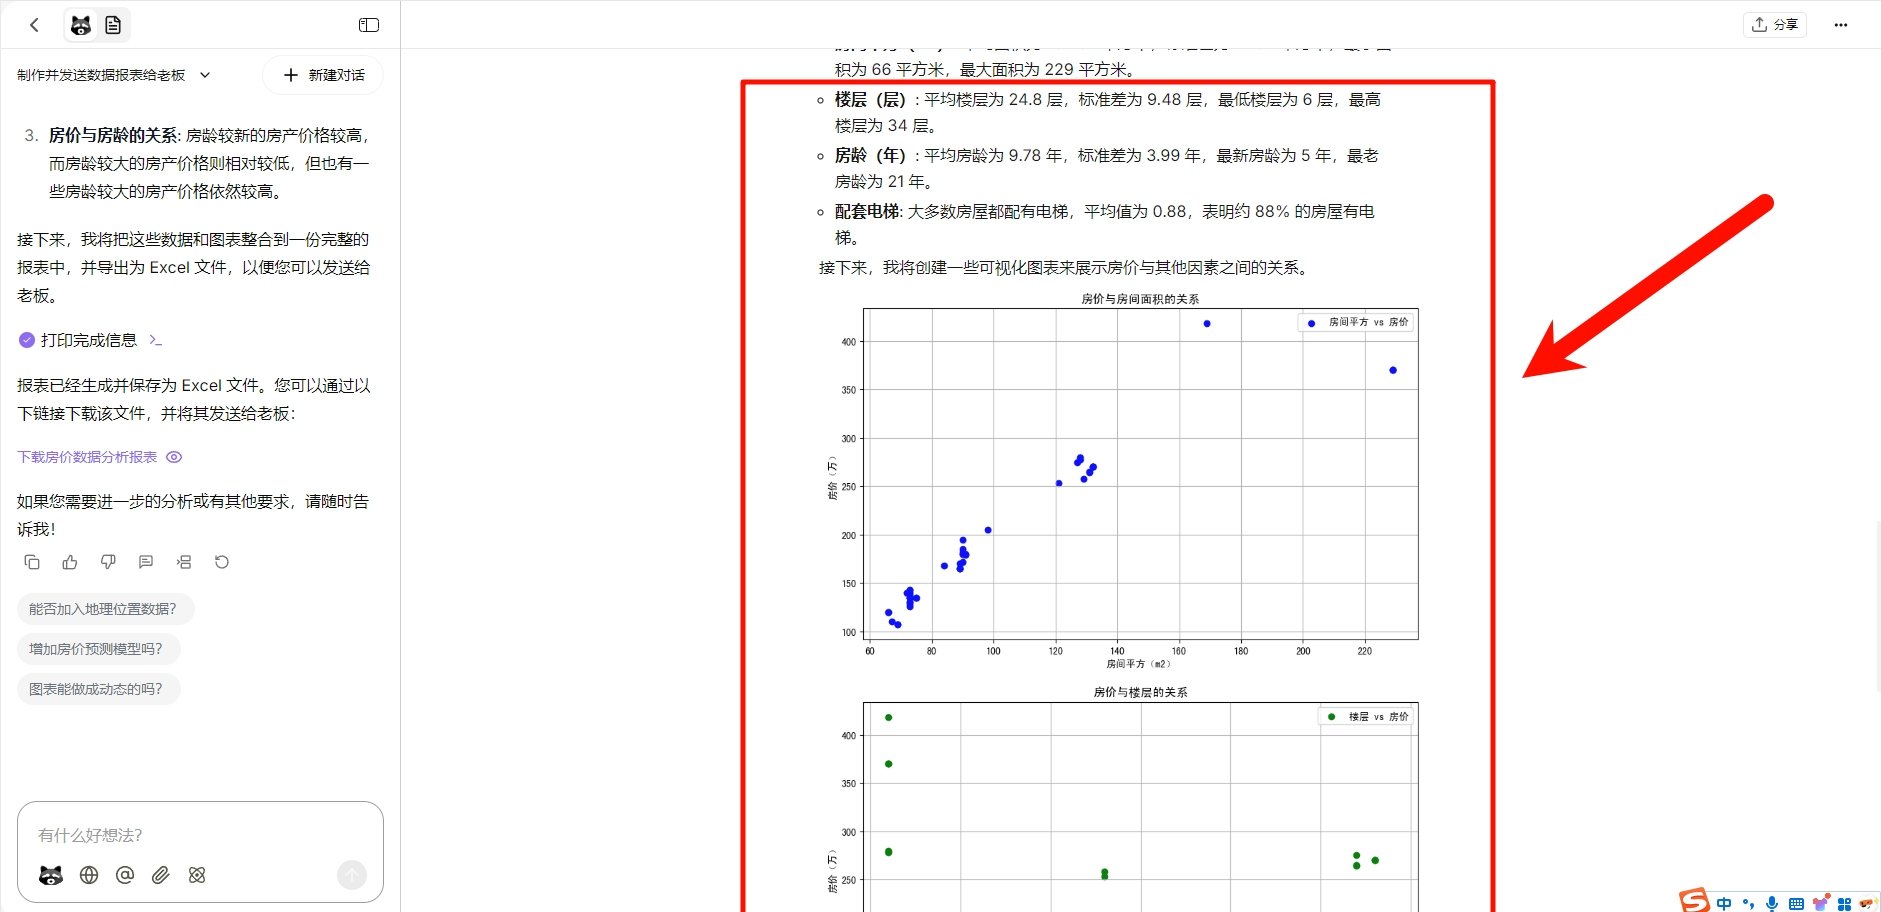The image size is (1881, 912).
Task: Open the ... more options menu at top right
Action: click(1840, 25)
